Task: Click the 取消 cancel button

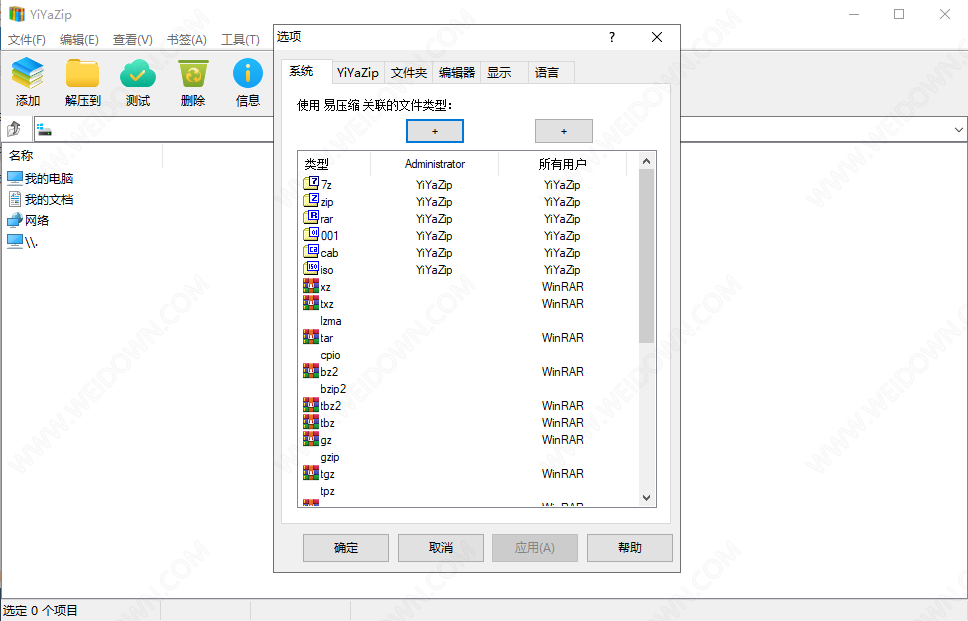Action: (x=441, y=548)
